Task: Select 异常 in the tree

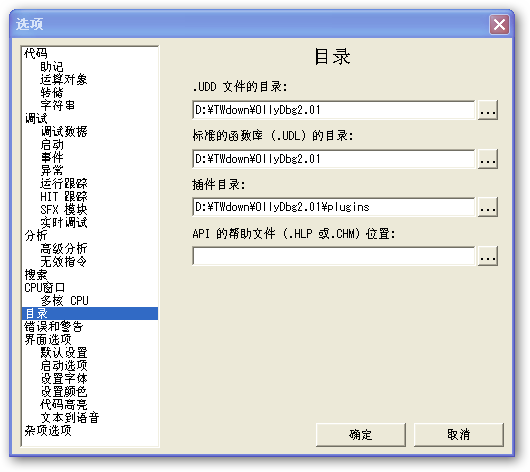Action: point(52,170)
